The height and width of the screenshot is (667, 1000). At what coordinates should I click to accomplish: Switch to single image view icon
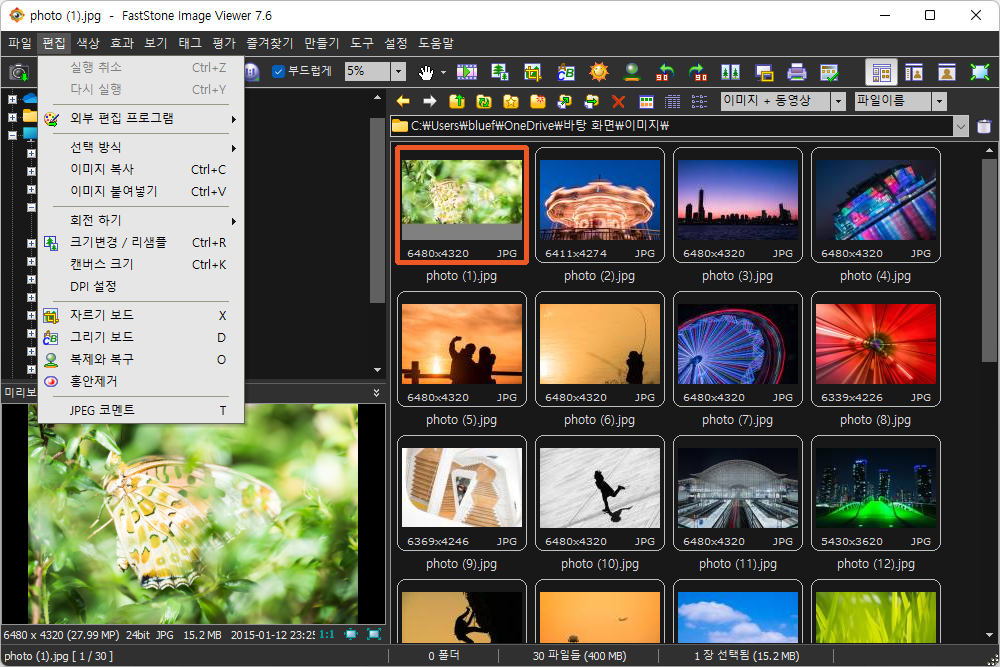click(947, 72)
